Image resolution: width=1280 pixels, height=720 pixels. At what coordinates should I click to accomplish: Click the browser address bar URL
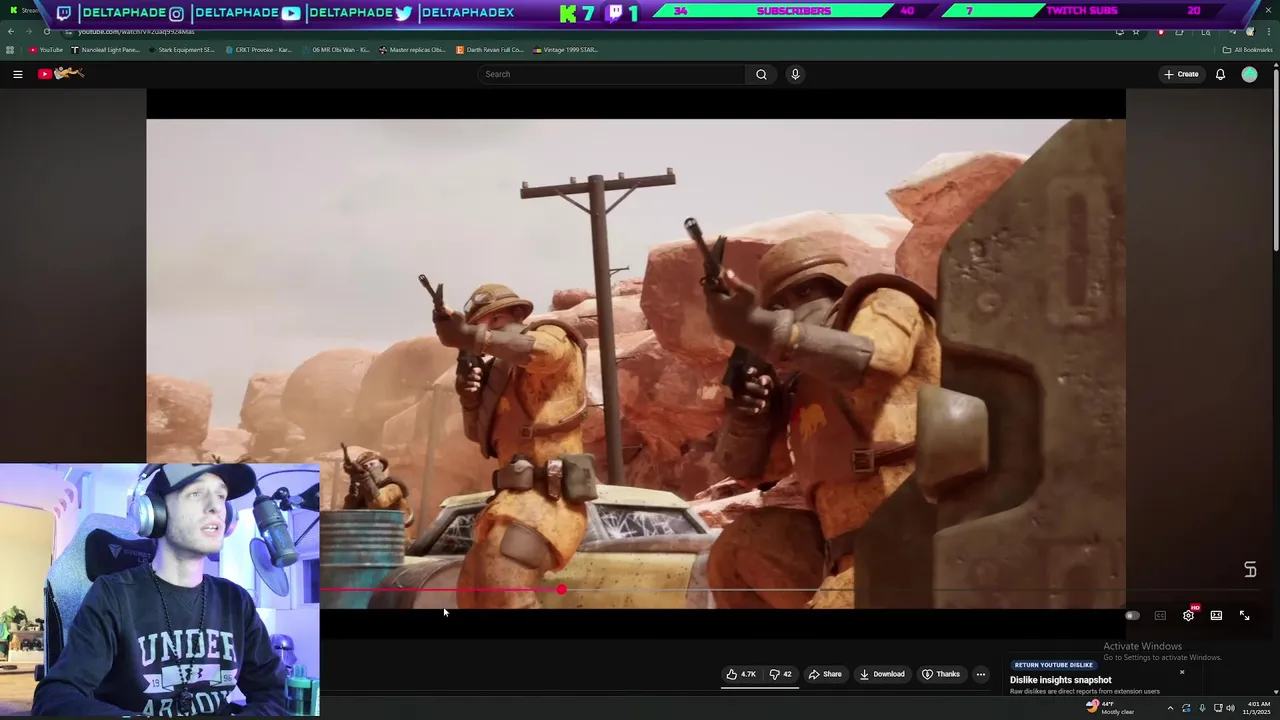[x=135, y=32]
